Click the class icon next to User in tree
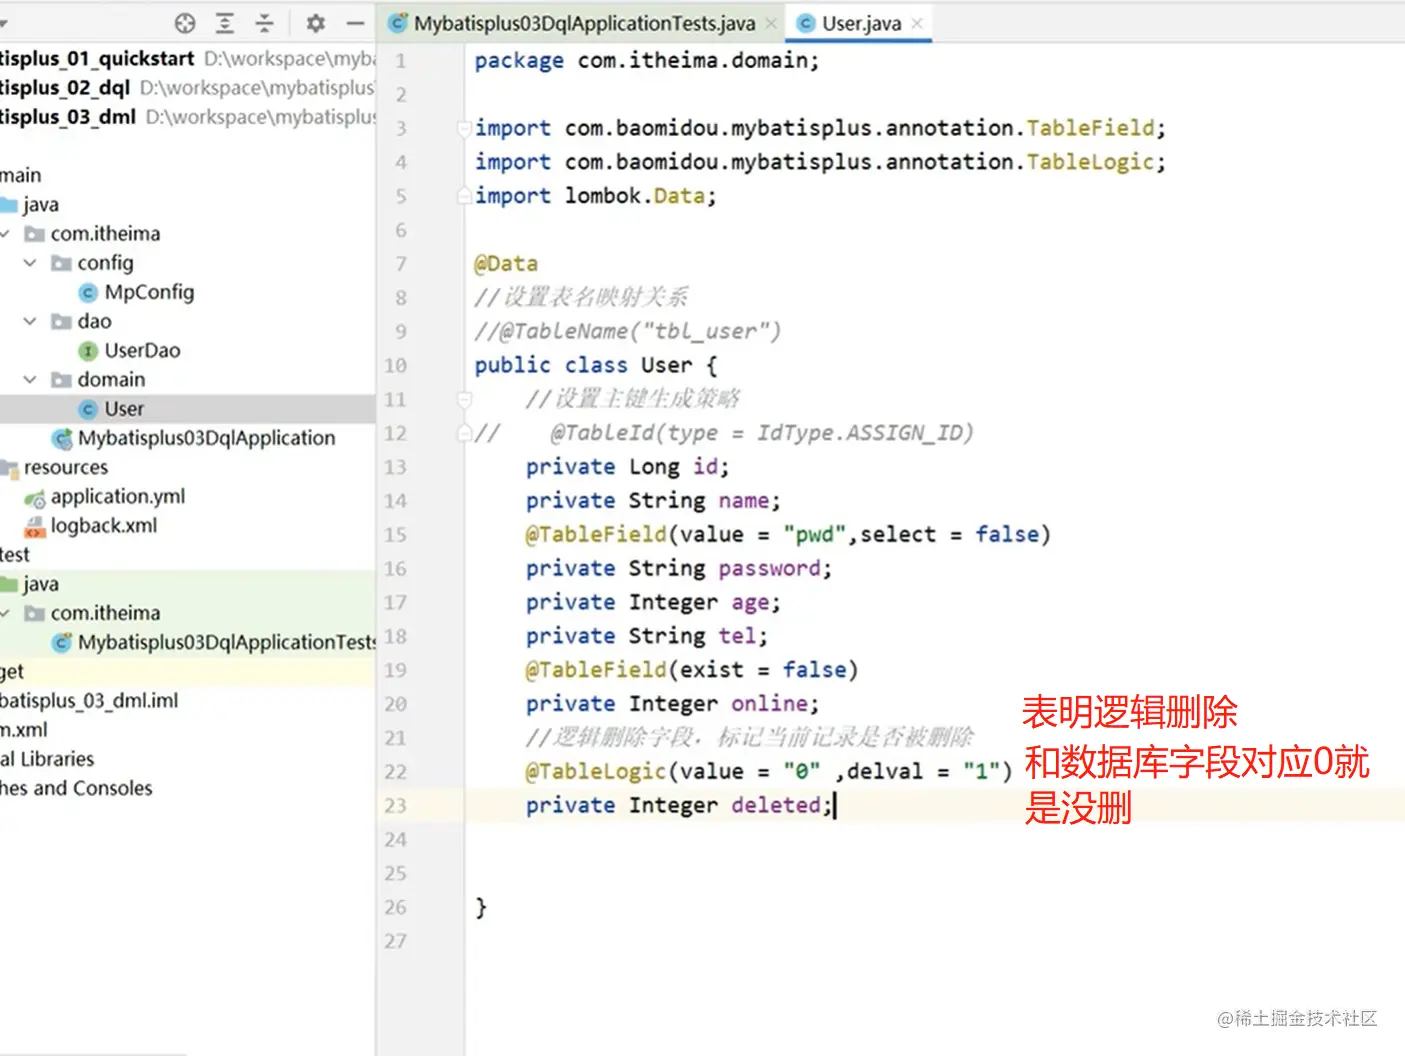This screenshot has height=1056, width=1405. coord(88,409)
